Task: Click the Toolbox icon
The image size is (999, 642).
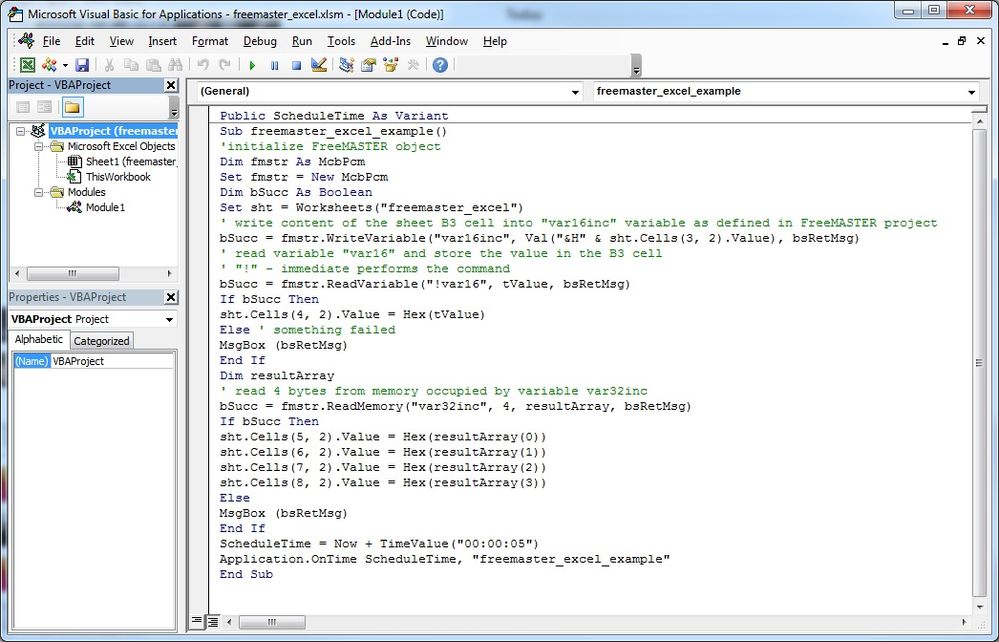Action: tap(413, 65)
